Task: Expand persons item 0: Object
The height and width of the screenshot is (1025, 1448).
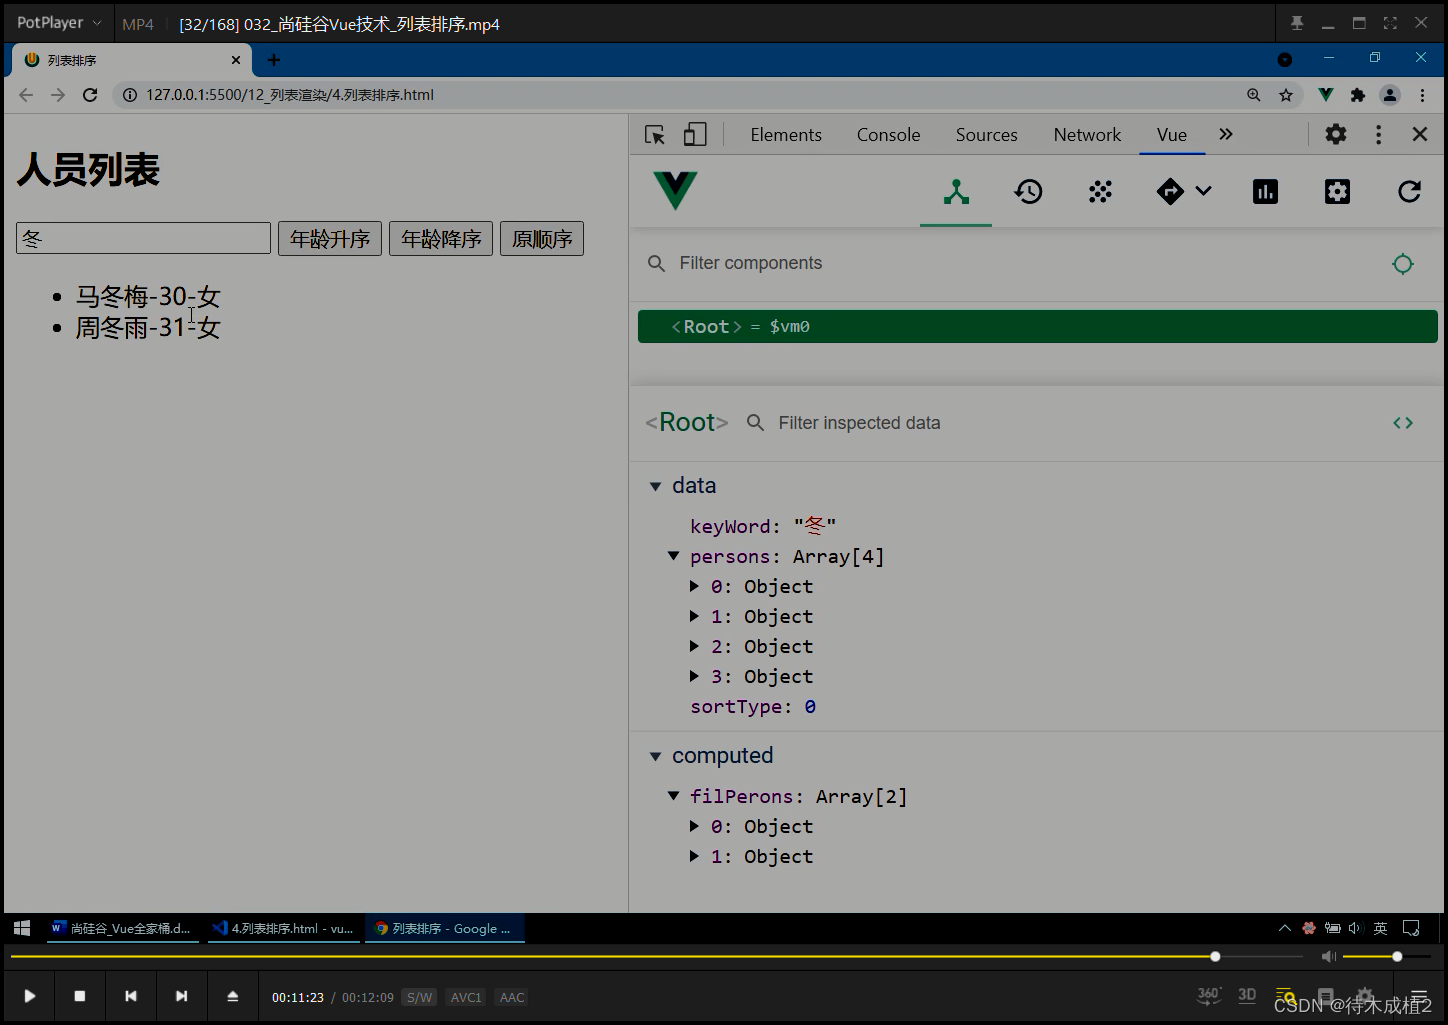Action: click(x=694, y=586)
